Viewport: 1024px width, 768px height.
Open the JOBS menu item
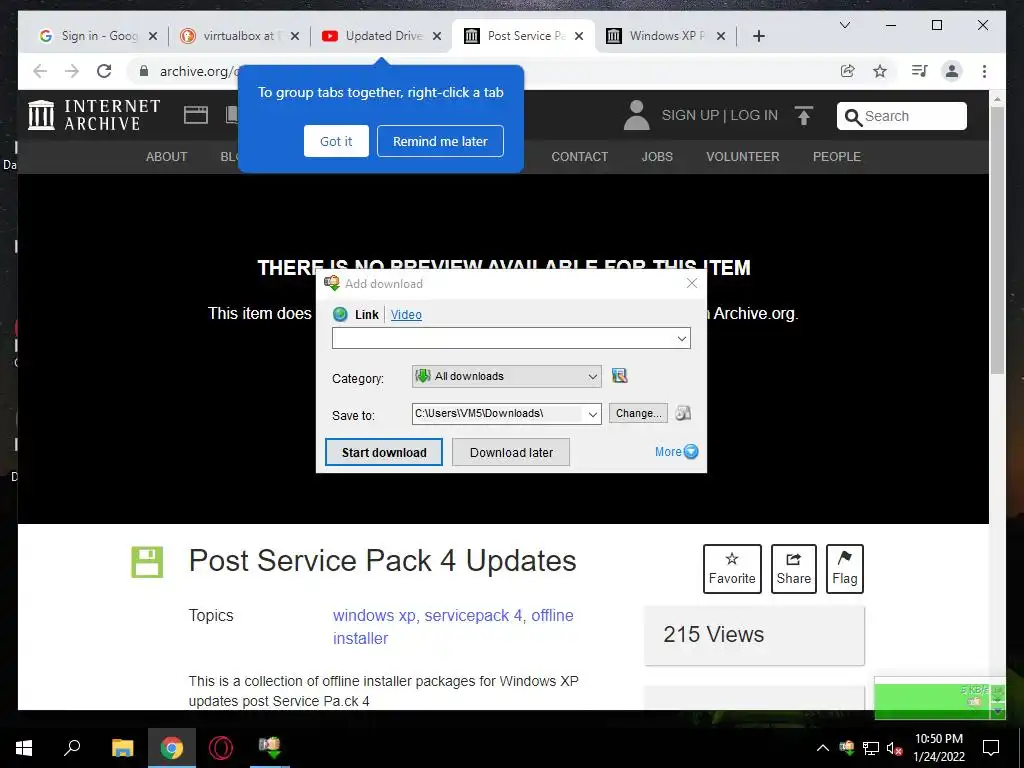pyautogui.click(x=657, y=157)
